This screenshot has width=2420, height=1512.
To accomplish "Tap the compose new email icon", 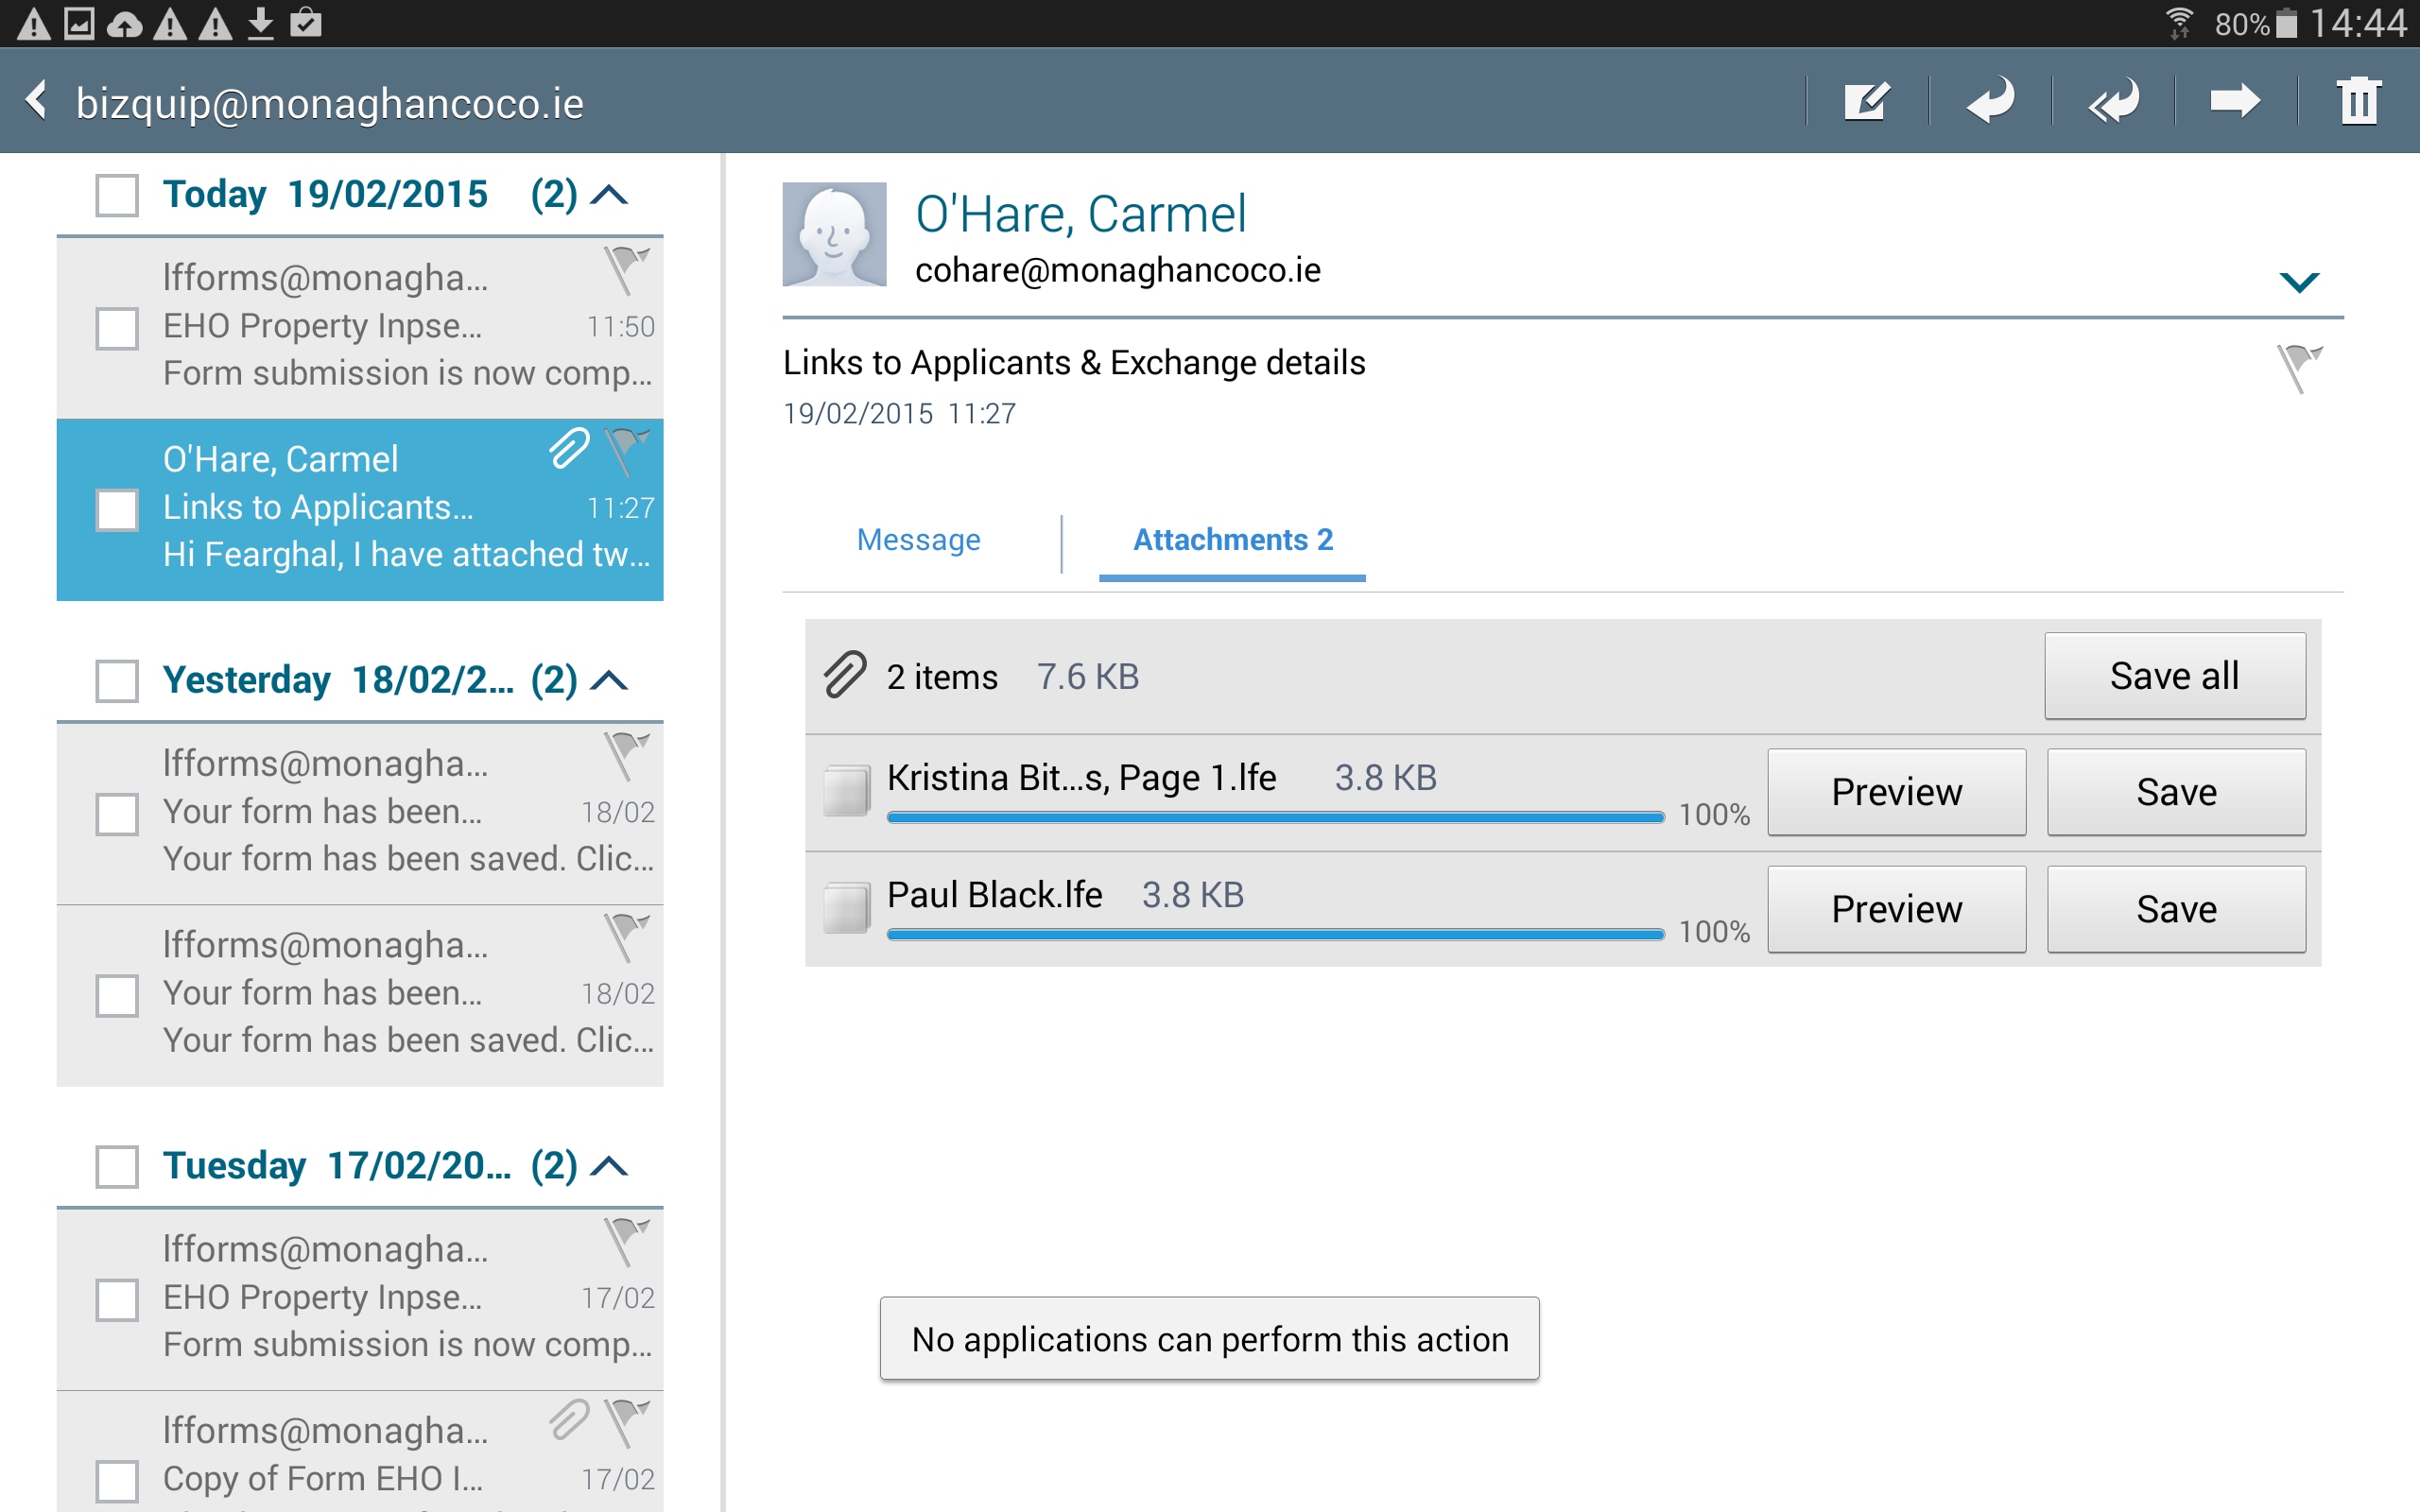I will pos(1866,101).
